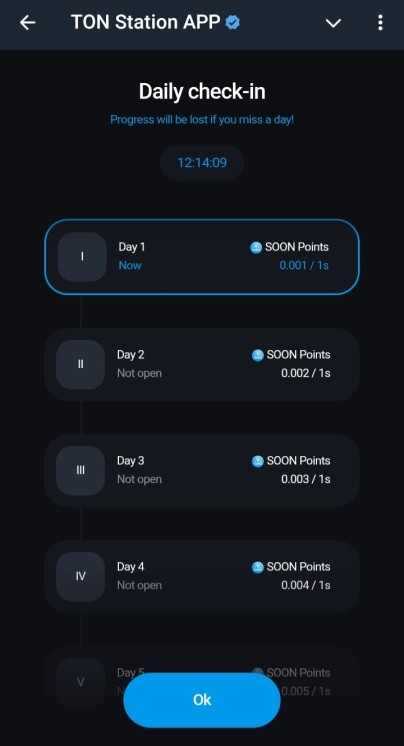Click the 0.001 / 1s reward rate
The image size is (404, 746).
(304, 265)
